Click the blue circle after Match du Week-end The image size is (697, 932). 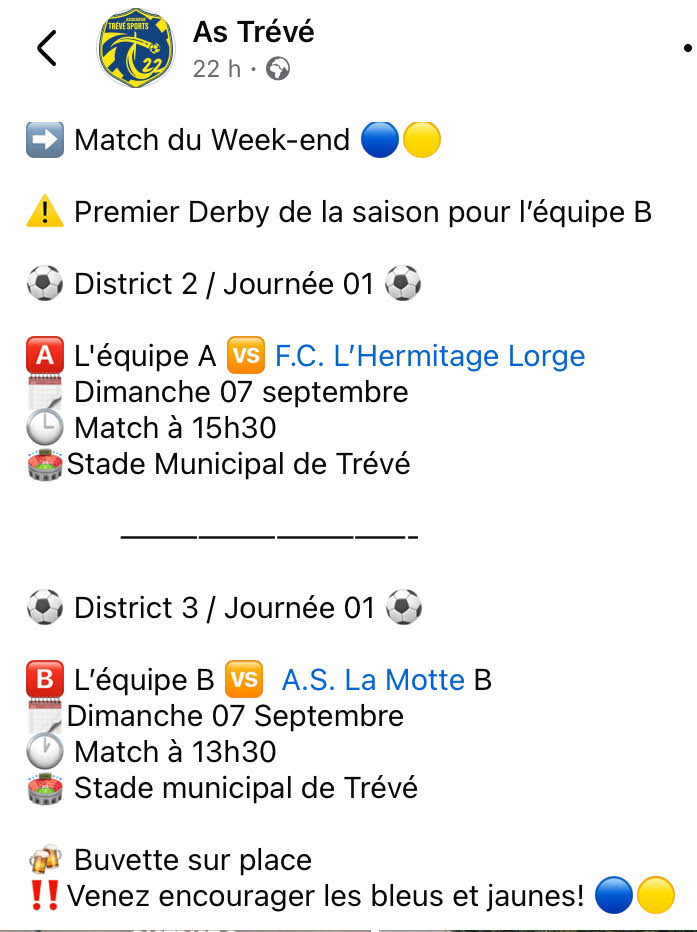tap(380, 140)
